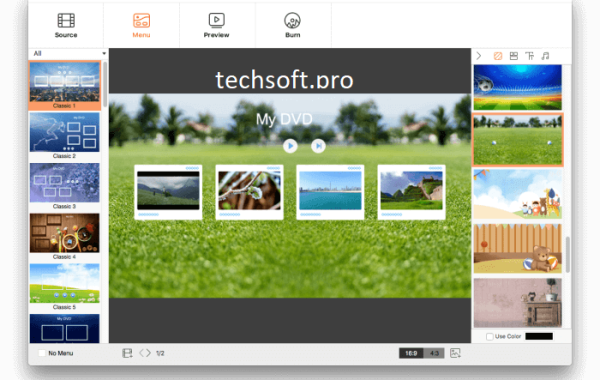Open the background music icon

(x=545, y=56)
